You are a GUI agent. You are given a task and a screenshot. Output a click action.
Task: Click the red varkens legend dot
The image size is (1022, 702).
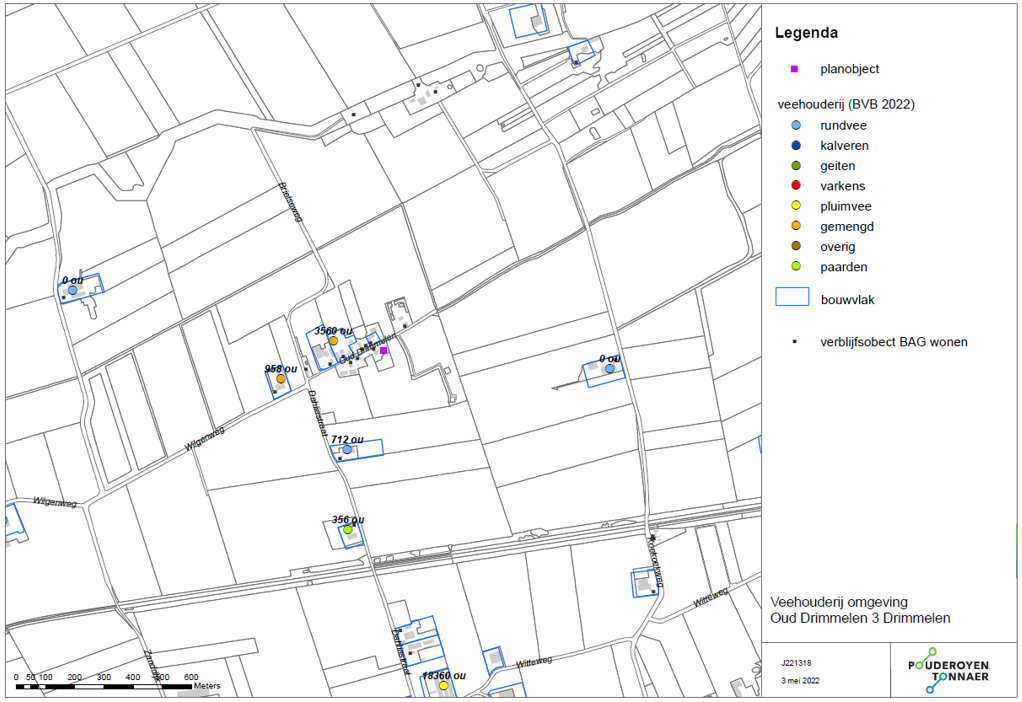click(796, 186)
